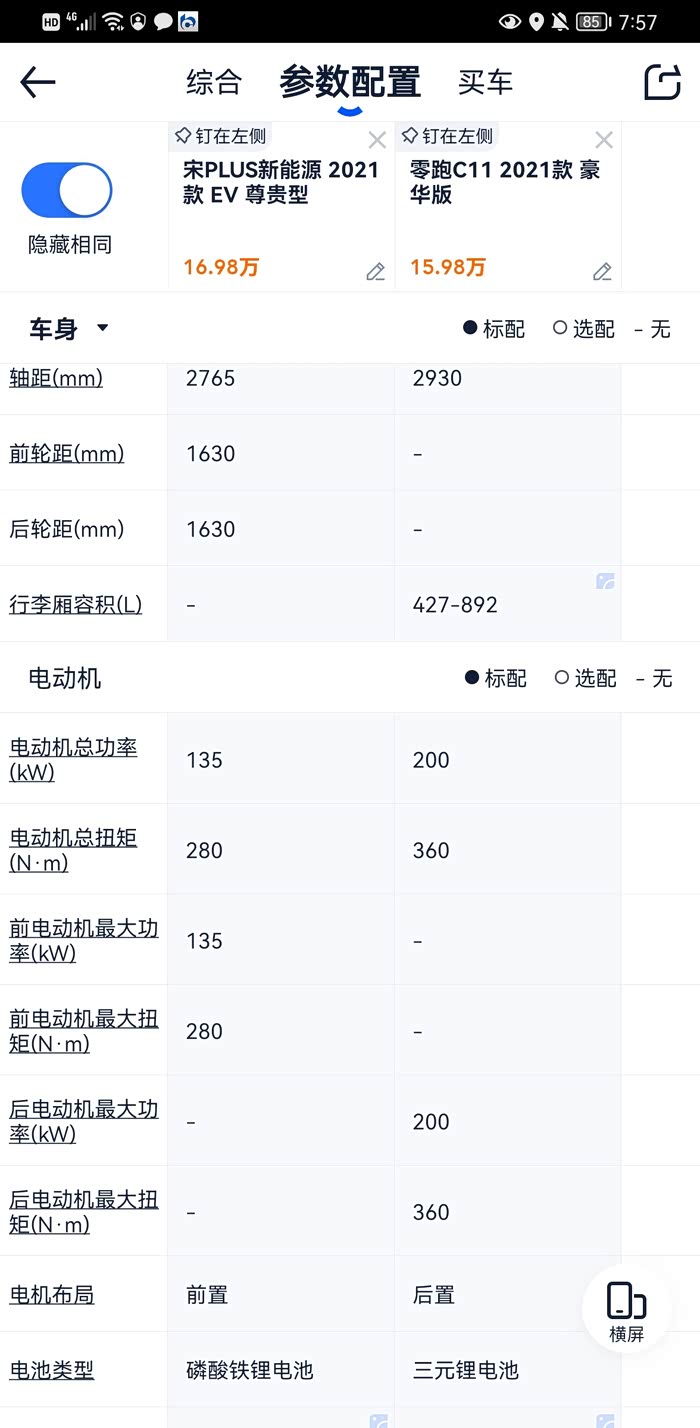Remove 零跑C11 column with X icon

click(x=604, y=140)
